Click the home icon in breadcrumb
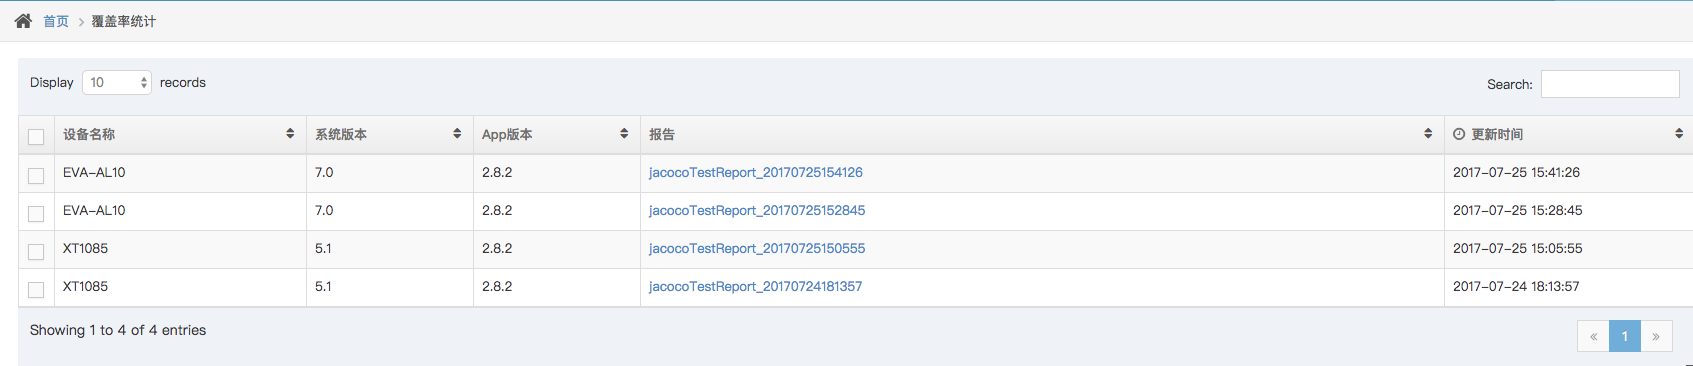Screen dimensions: 1693x366 (x=23, y=21)
